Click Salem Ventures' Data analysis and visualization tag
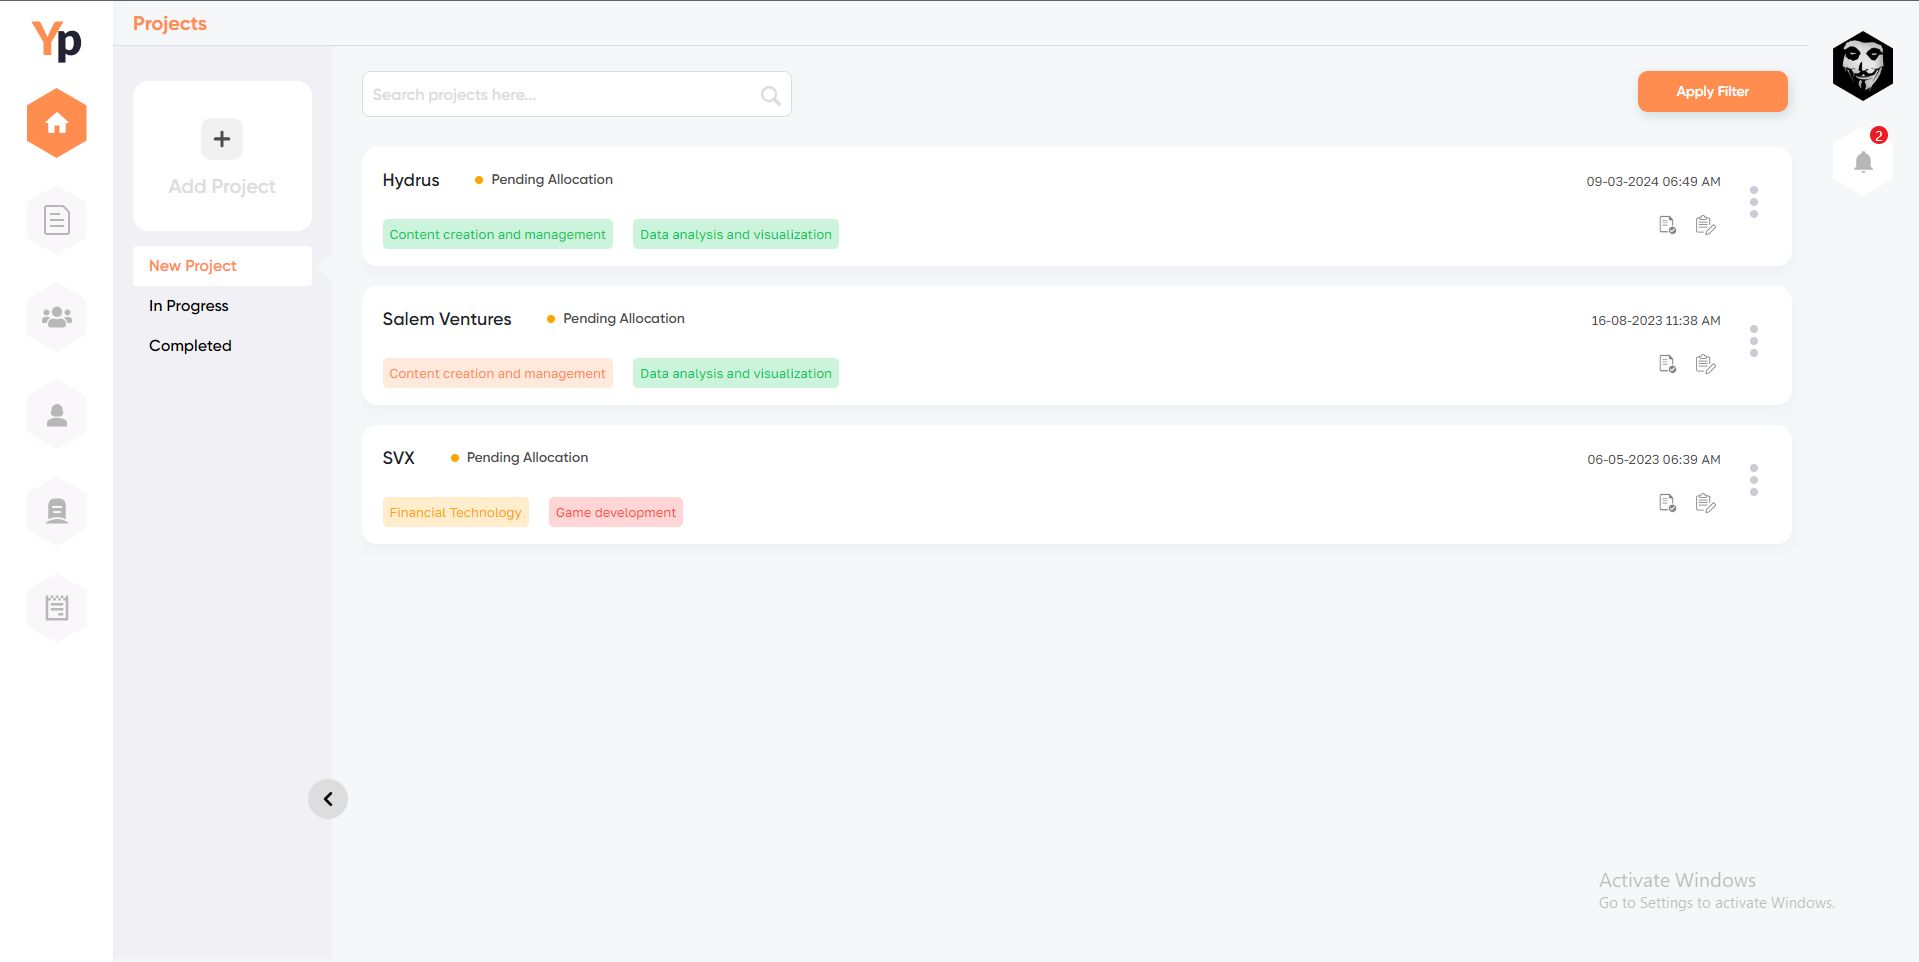This screenshot has height=962, width=1919. (x=736, y=373)
